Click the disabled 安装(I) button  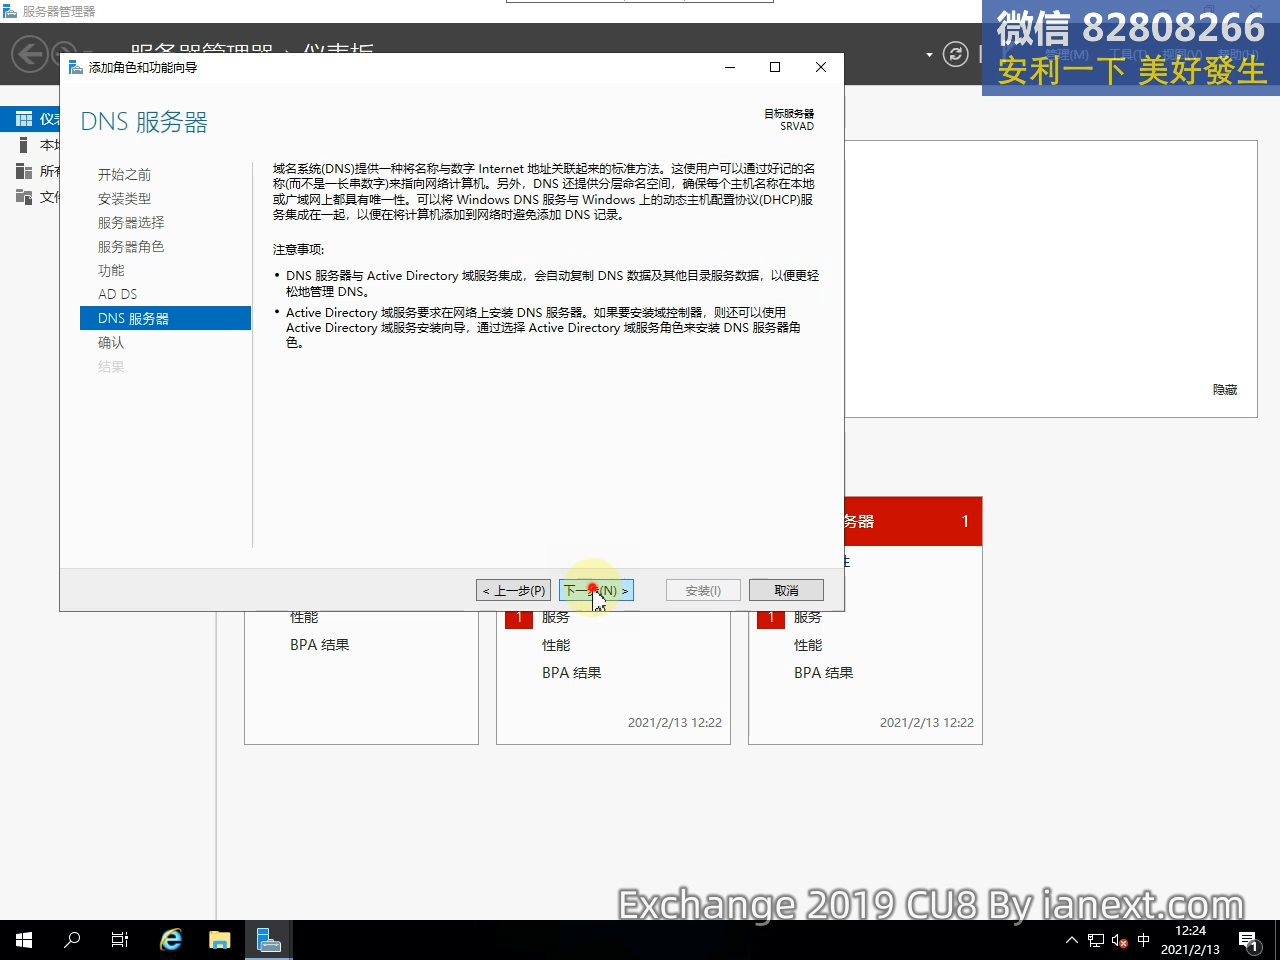703,590
